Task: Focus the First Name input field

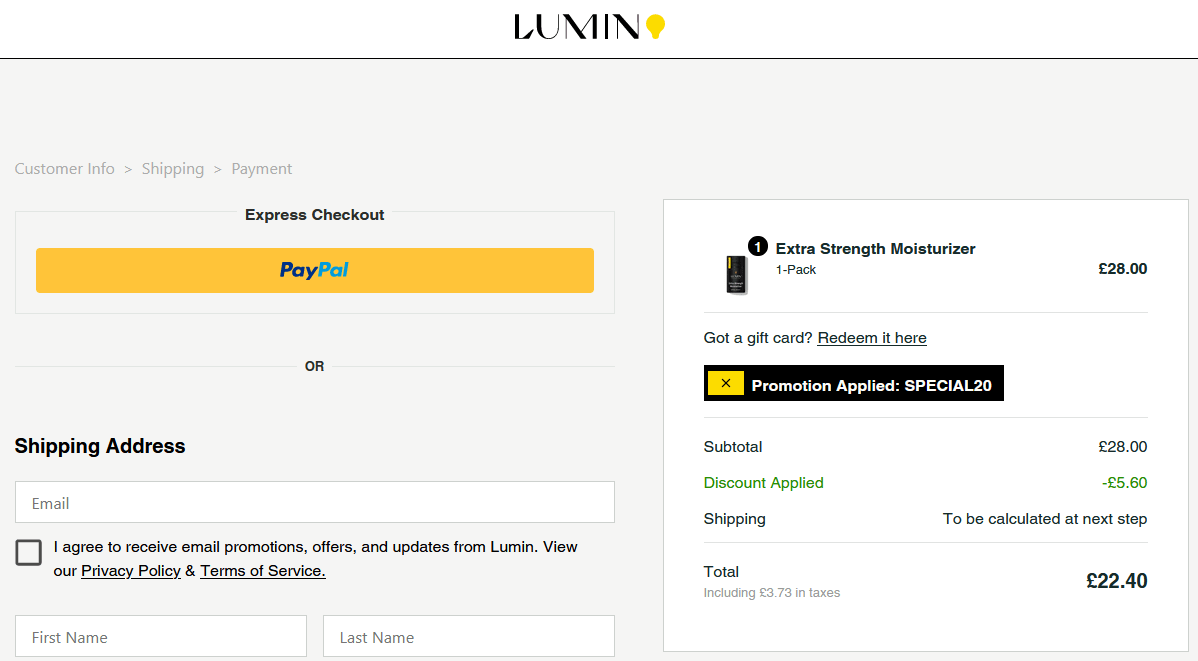Action: [x=160, y=637]
